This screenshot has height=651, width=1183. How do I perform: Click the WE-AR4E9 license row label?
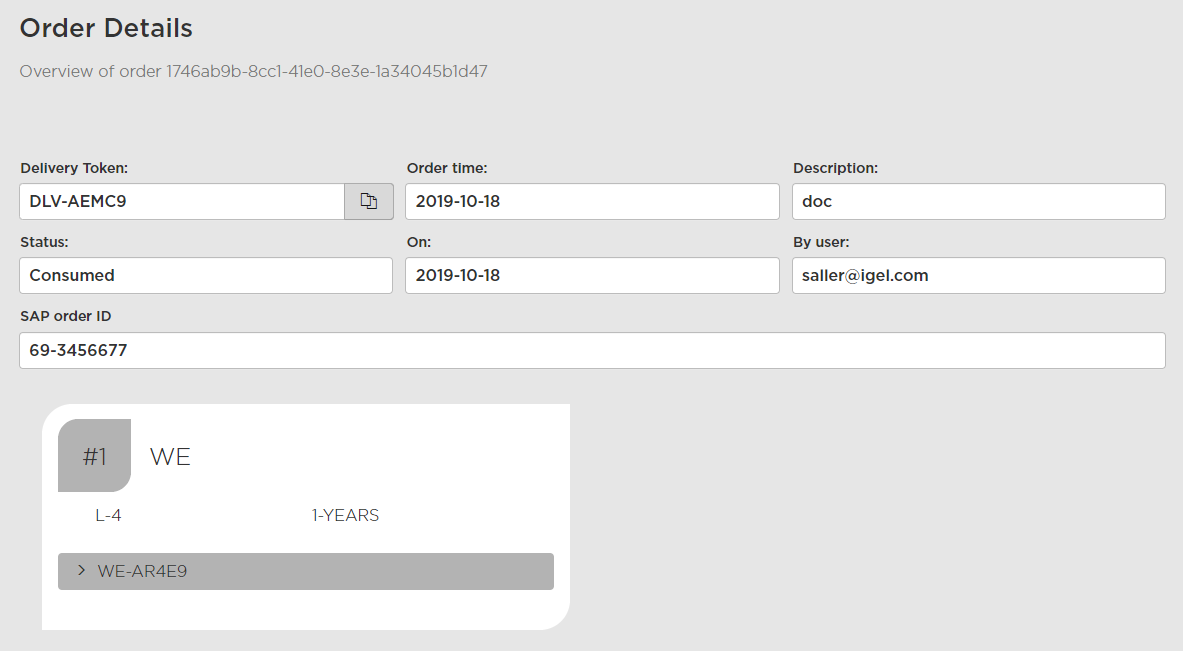tap(142, 572)
